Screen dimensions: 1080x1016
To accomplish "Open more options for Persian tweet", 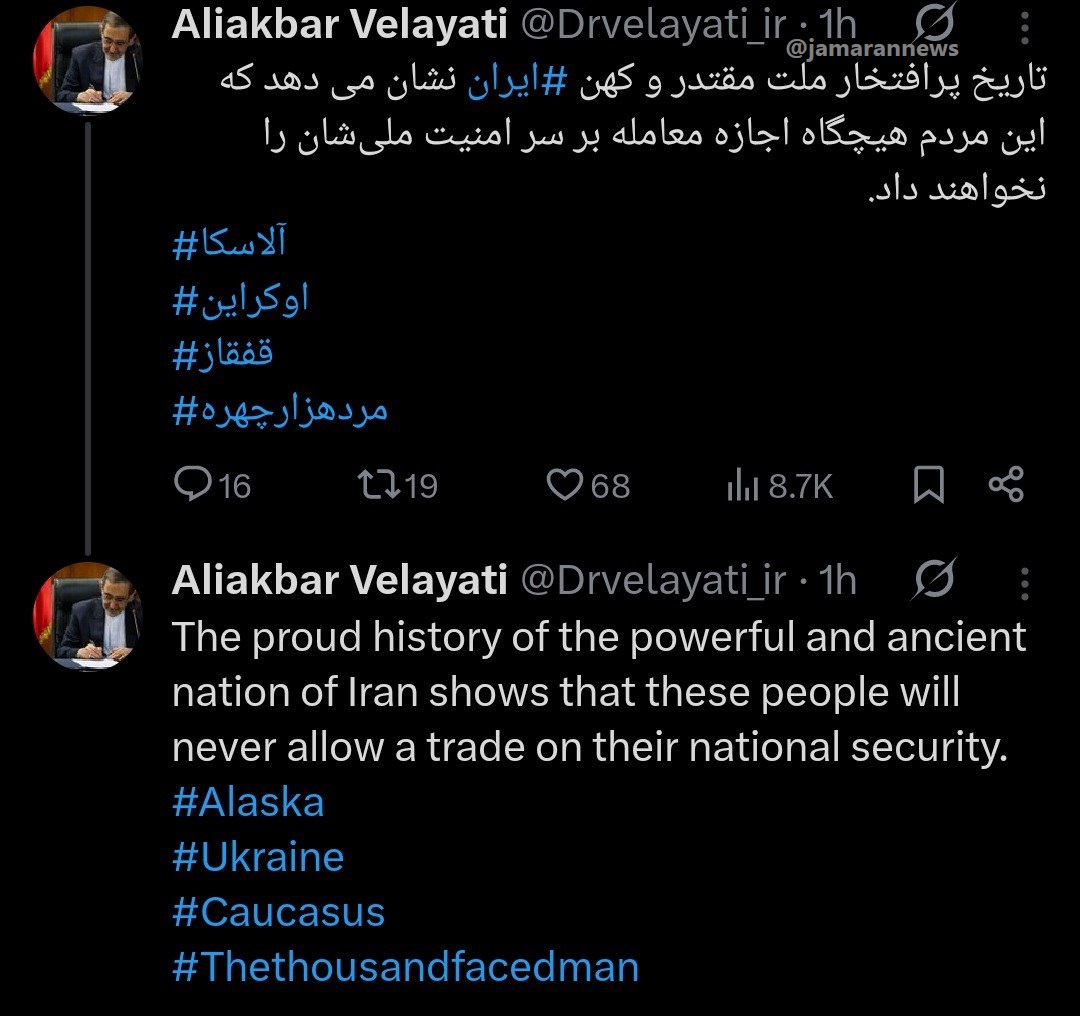I will (x=1024, y=28).
